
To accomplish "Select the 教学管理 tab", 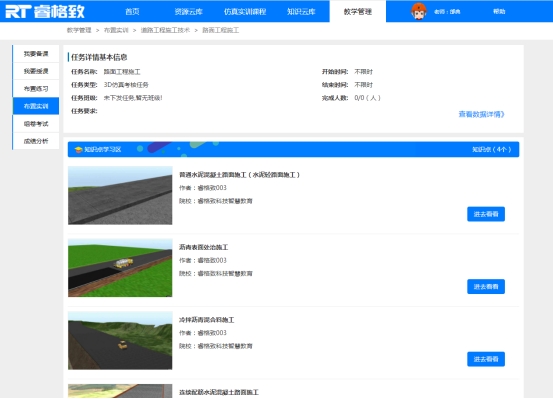I will [358, 12].
